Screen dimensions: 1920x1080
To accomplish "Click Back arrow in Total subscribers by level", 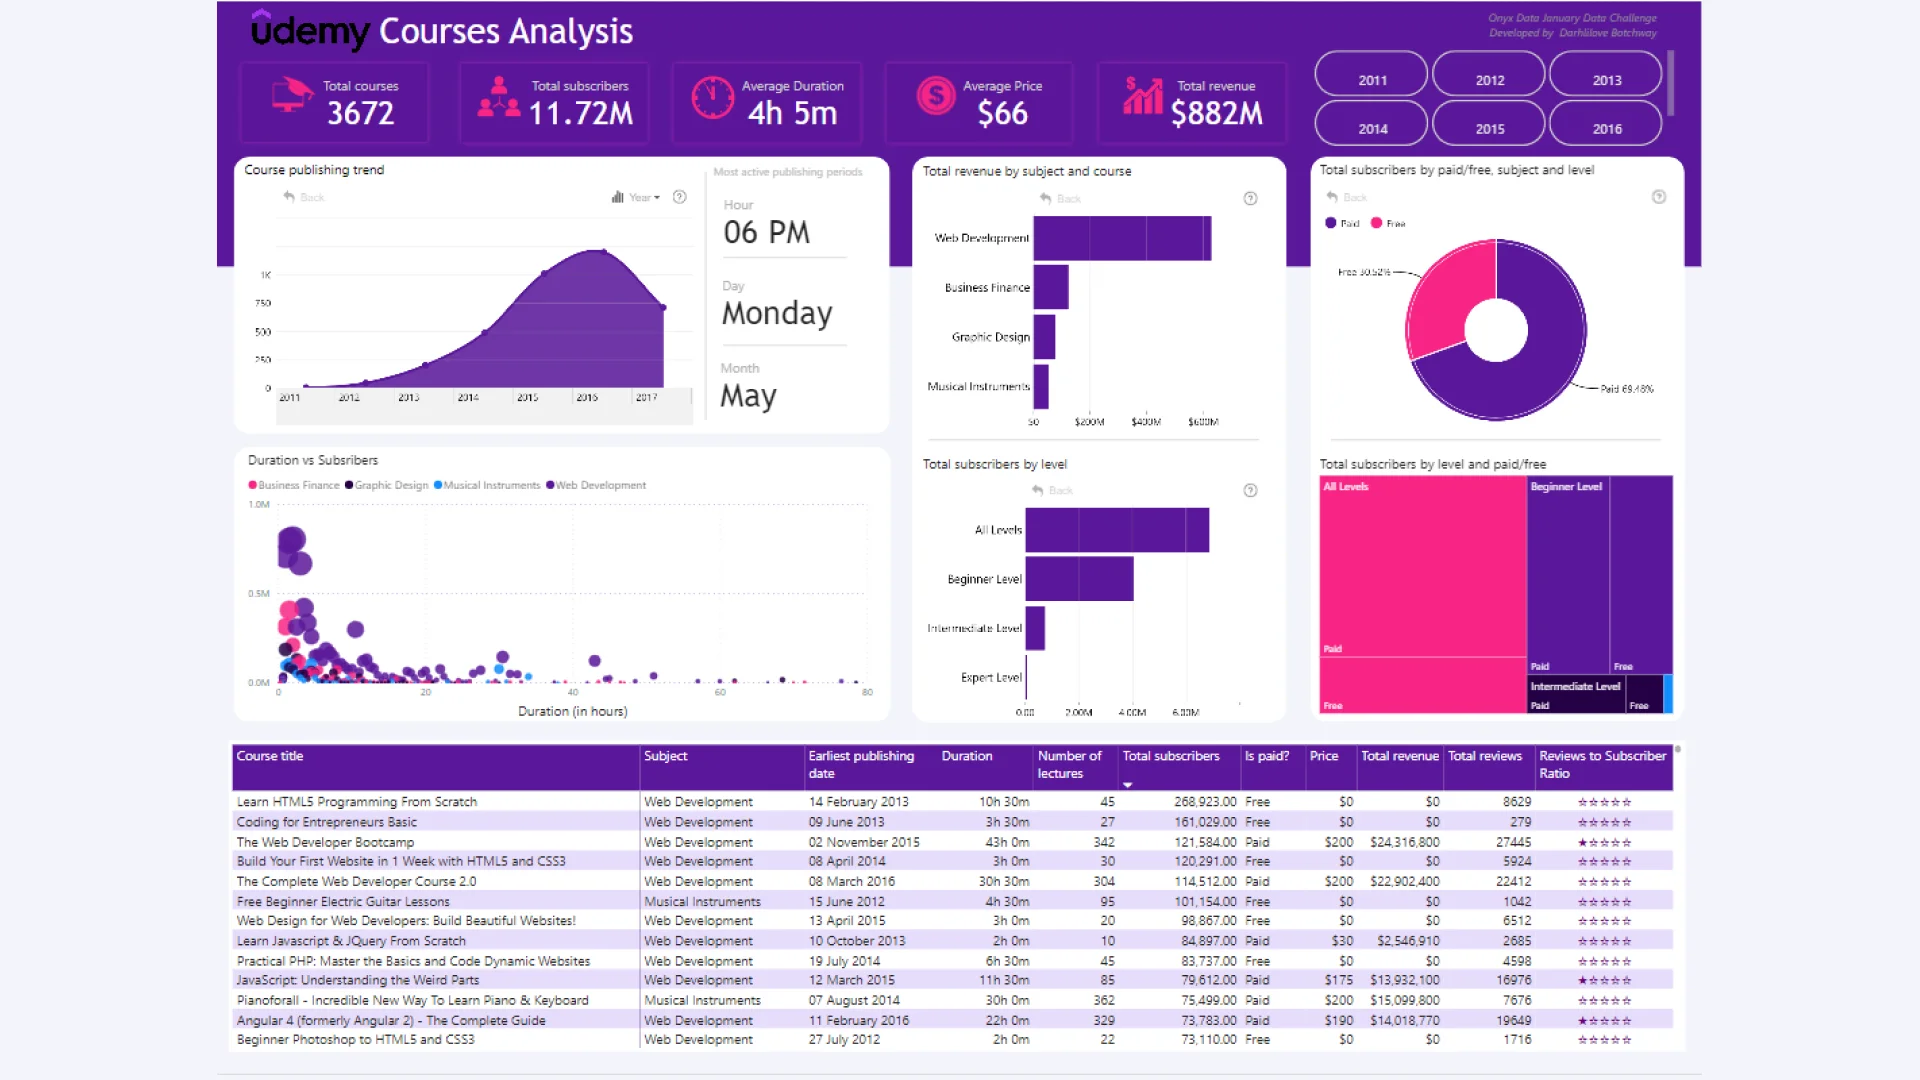I will (x=1038, y=490).
